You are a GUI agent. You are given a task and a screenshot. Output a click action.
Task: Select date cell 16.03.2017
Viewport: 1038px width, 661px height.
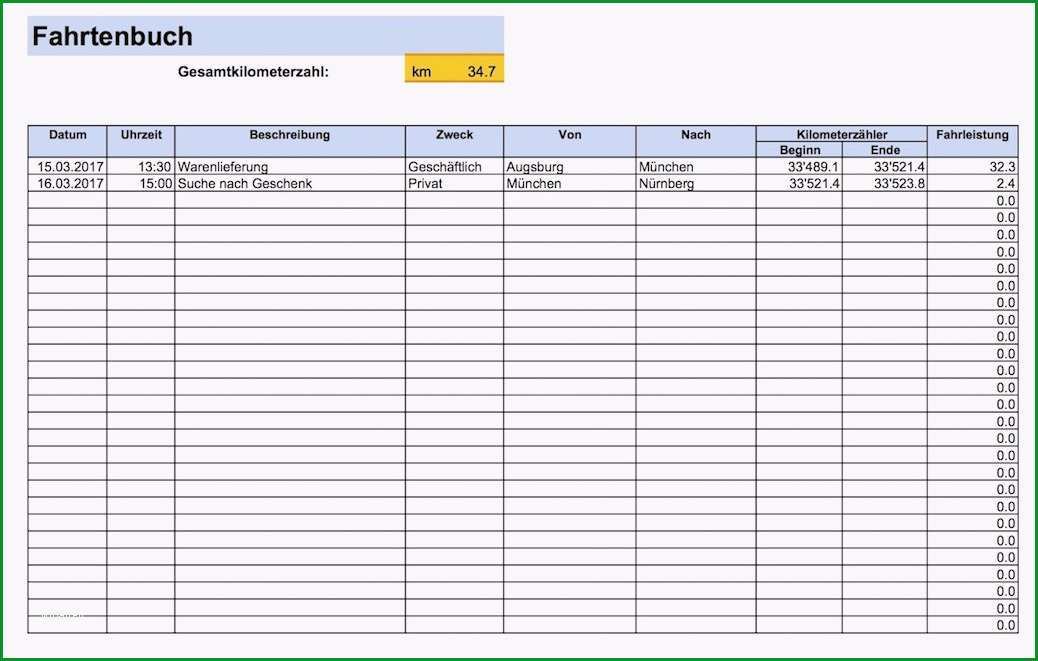[x=68, y=183]
